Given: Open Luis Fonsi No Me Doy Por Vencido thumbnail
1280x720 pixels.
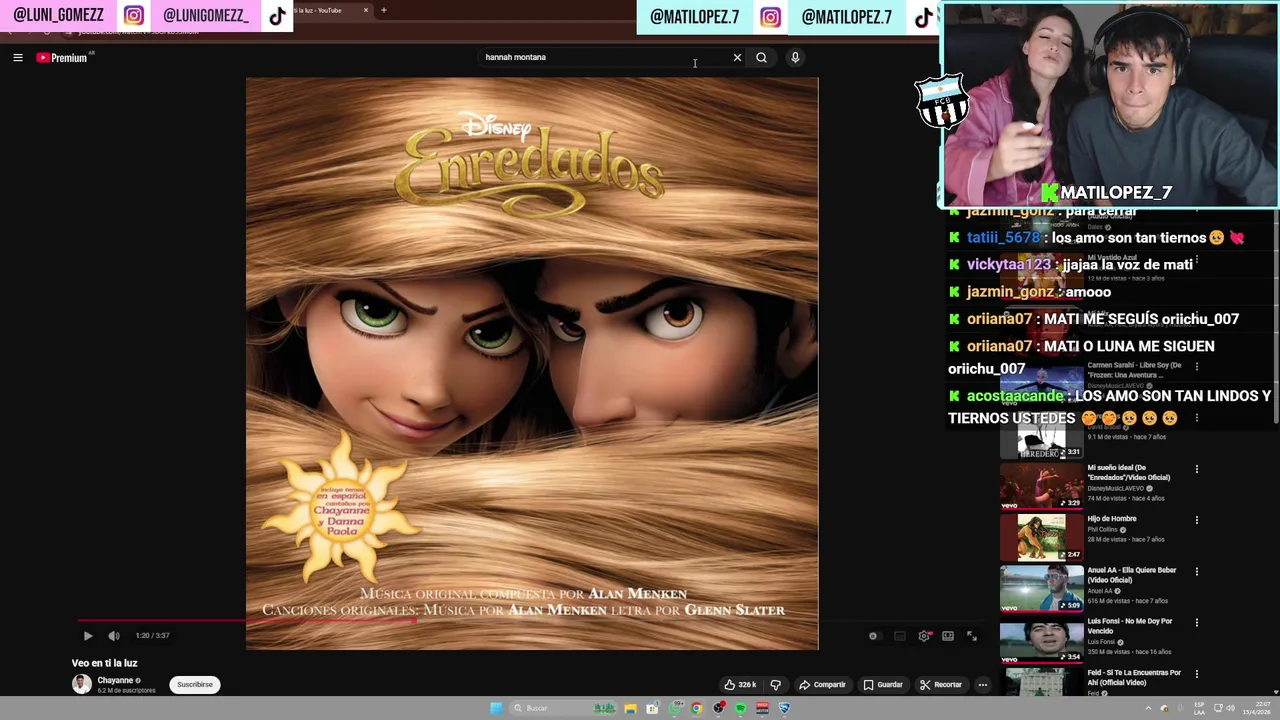Looking at the screenshot, I should [x=1041, y=640].
